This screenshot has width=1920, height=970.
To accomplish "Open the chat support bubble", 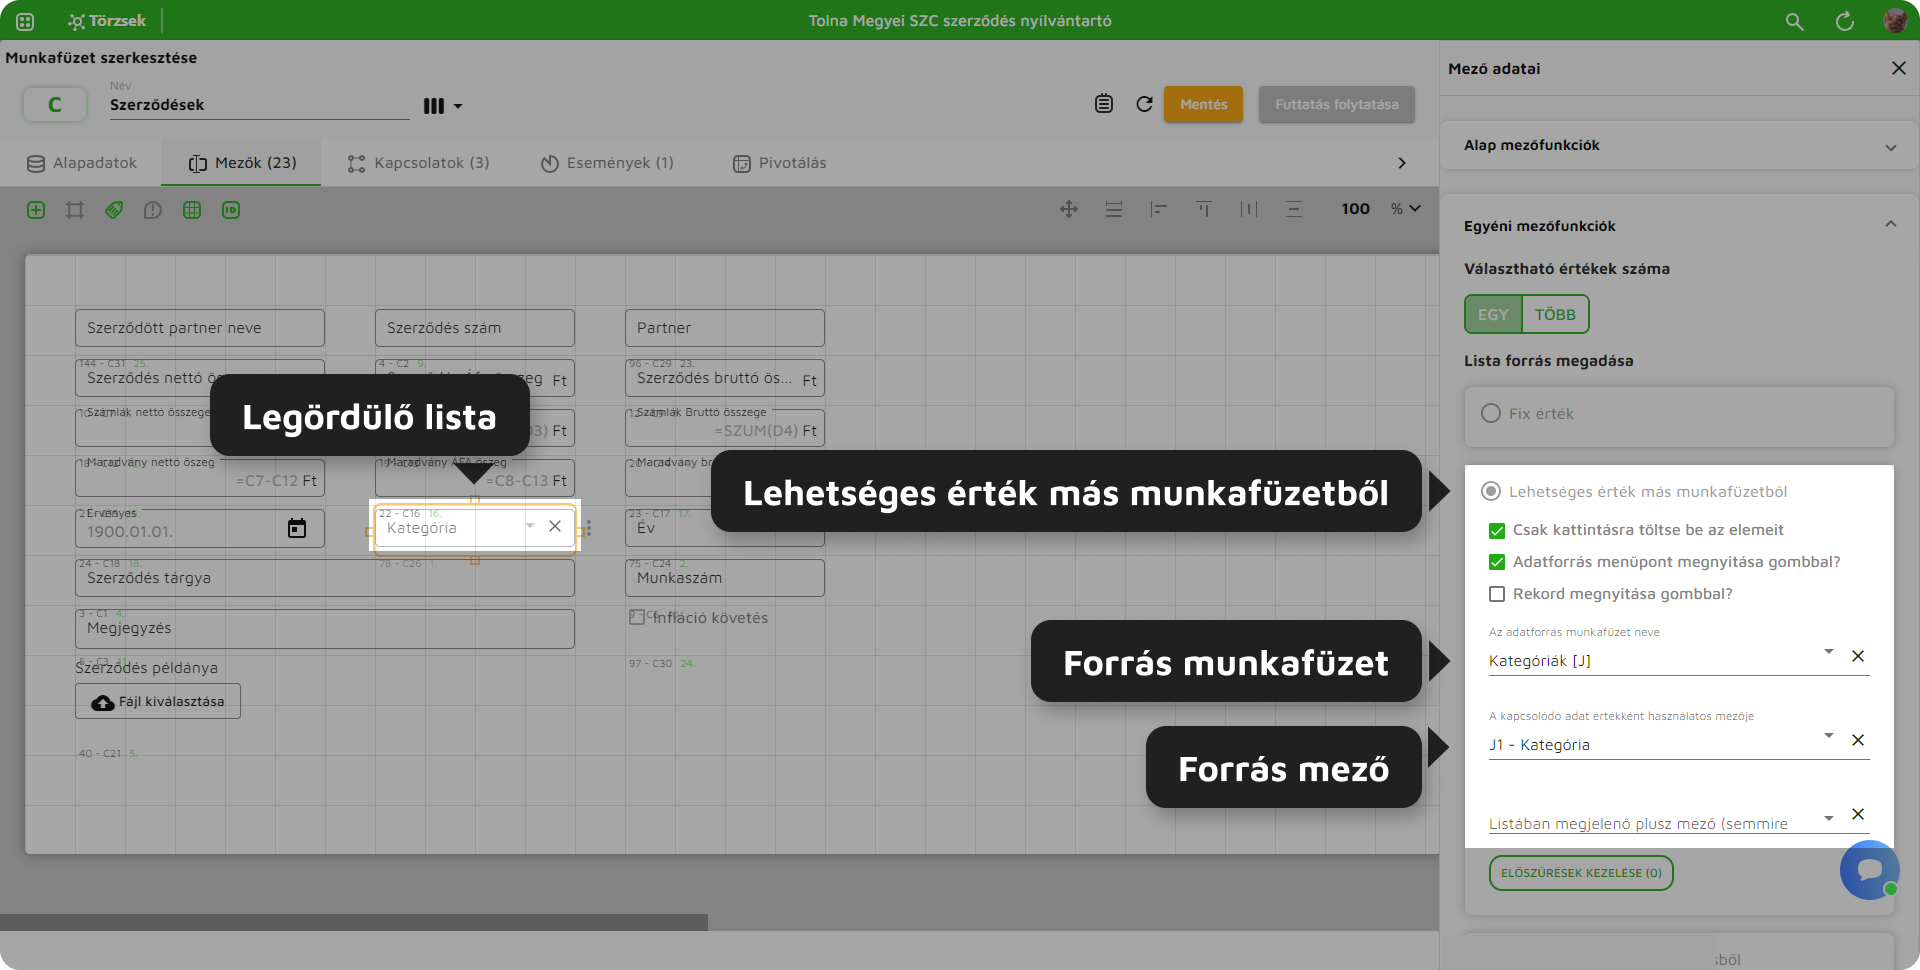I will point(1869,870).
